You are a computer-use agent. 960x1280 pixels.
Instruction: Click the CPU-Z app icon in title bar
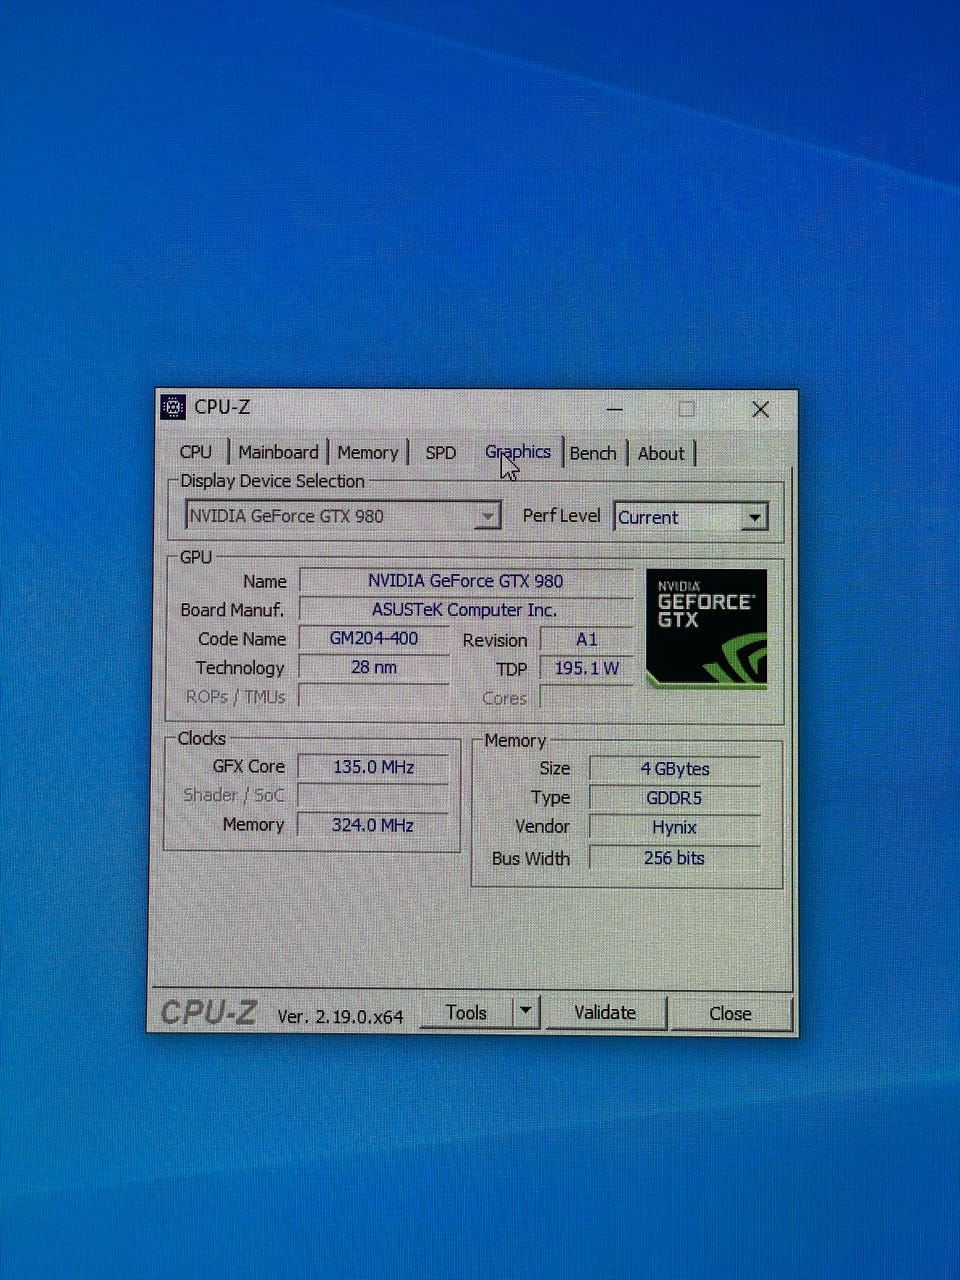173,407
